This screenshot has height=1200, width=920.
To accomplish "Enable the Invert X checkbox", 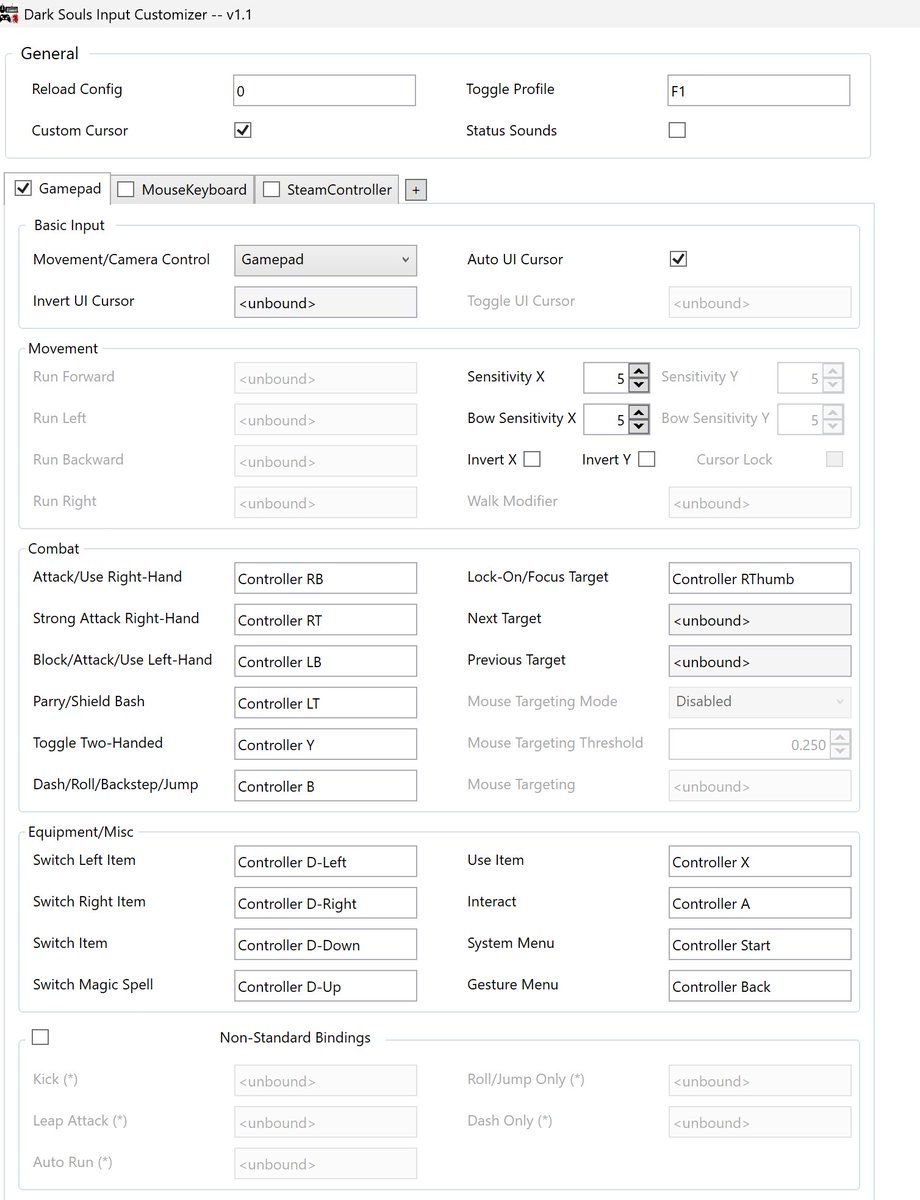I will (x=532, y=459).
